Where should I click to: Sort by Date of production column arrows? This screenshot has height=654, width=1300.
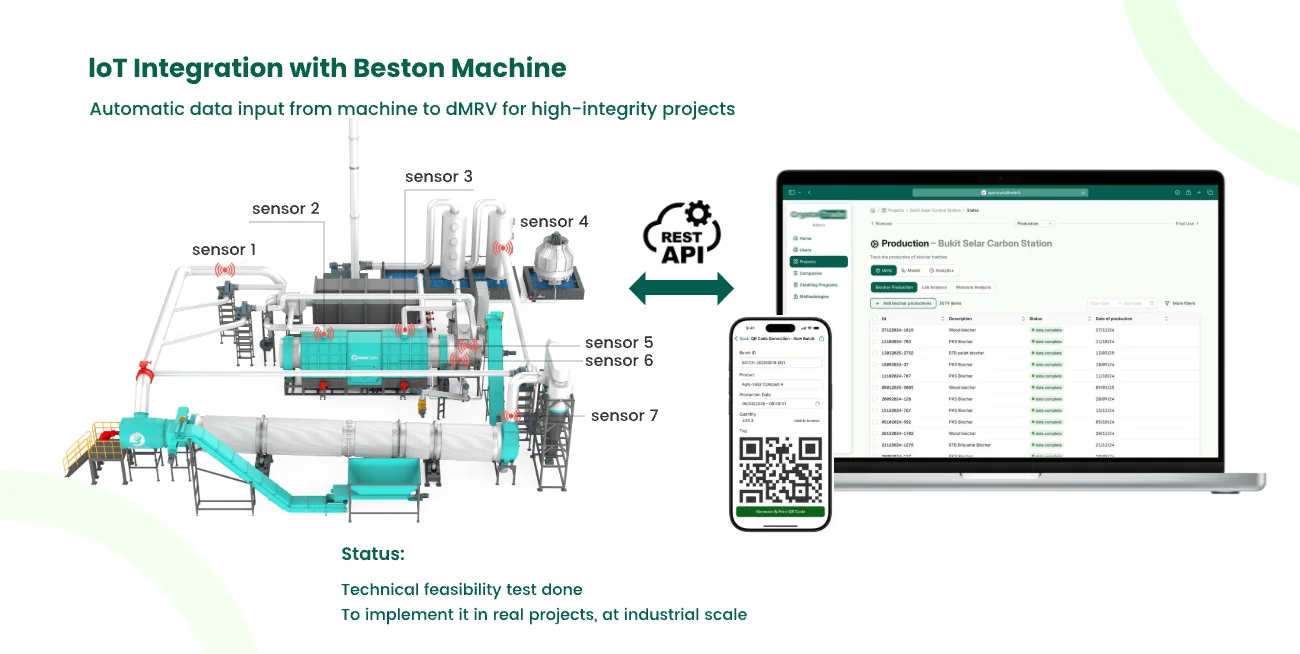point(1166,318)
